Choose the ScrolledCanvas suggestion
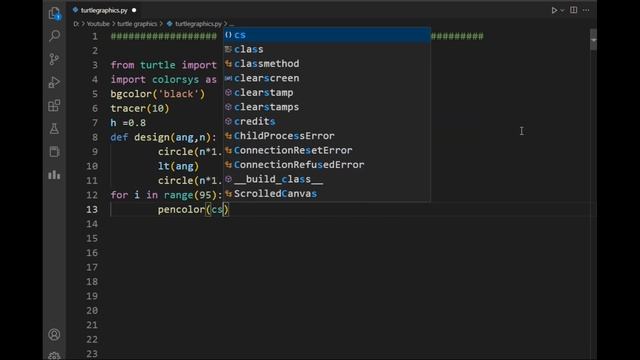640x360 pixels. 327,194
